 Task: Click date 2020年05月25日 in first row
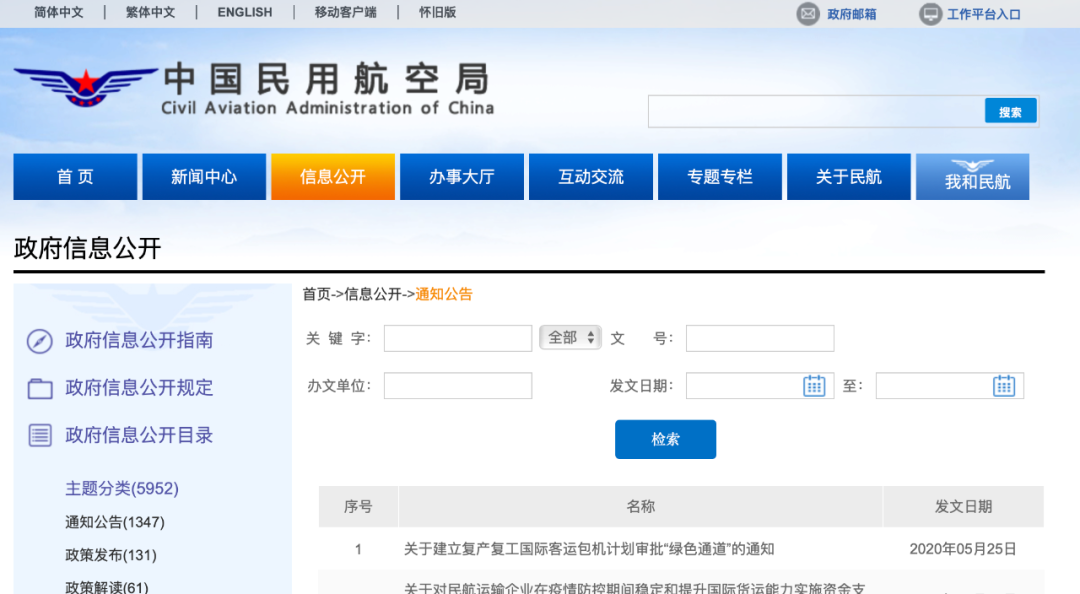[x=963, y=549]
